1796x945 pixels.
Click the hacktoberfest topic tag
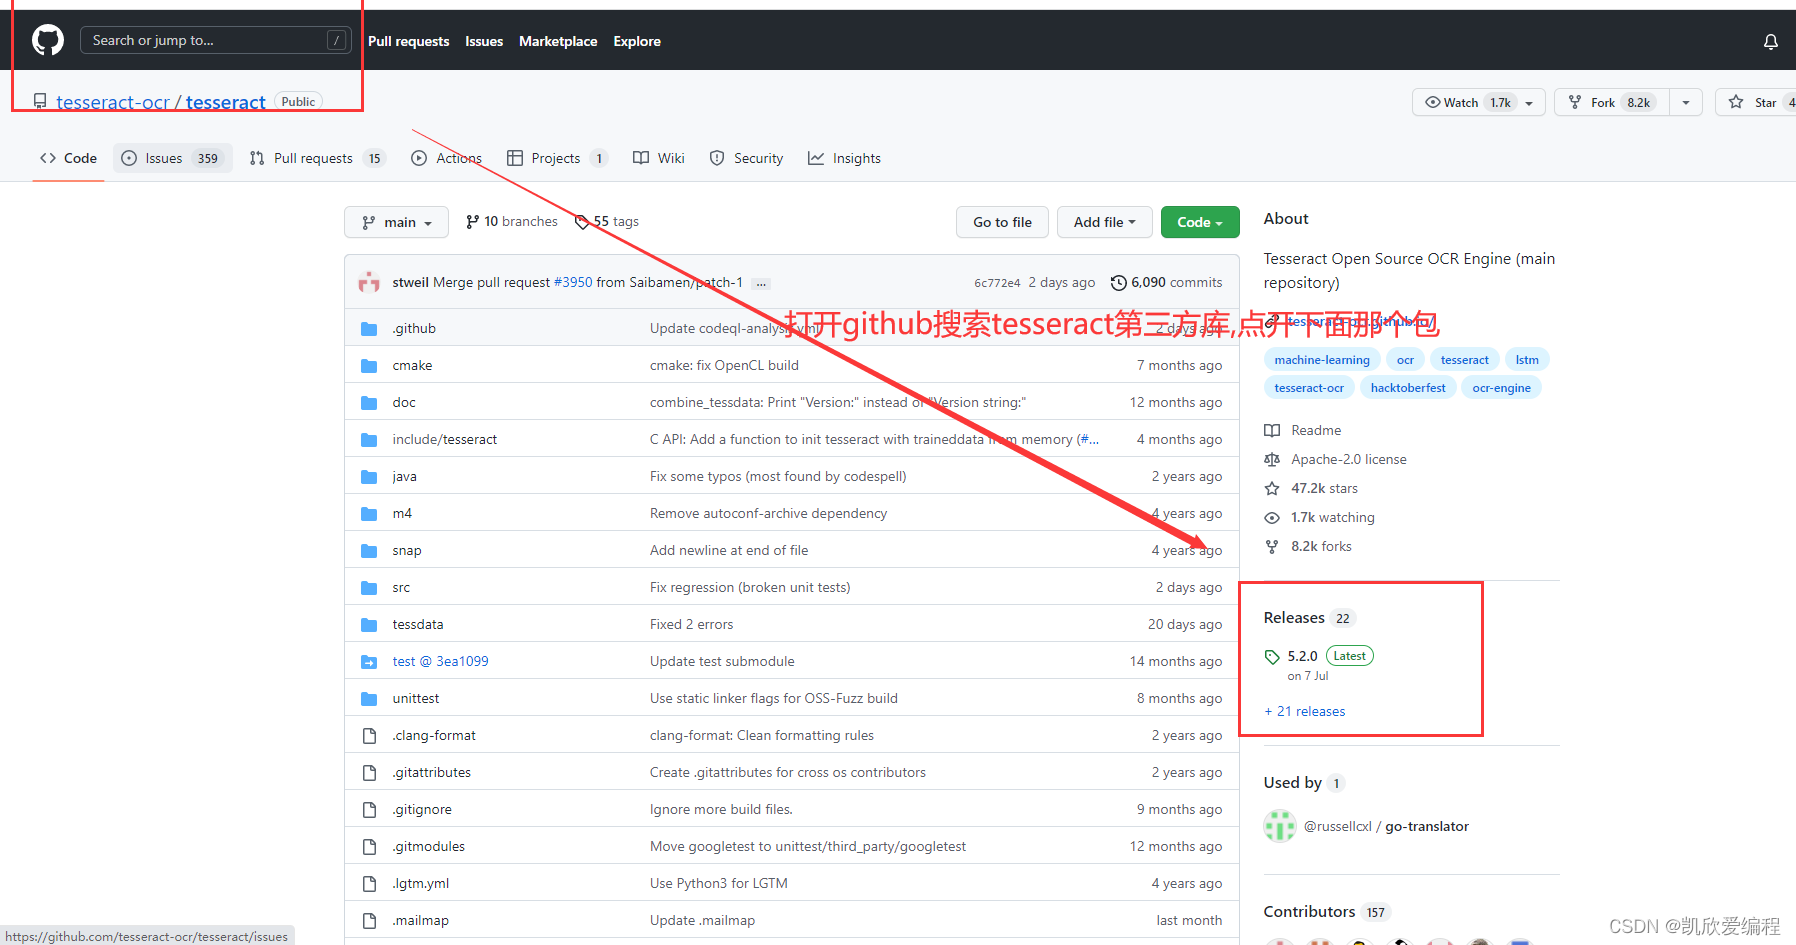click(1408, 388)
